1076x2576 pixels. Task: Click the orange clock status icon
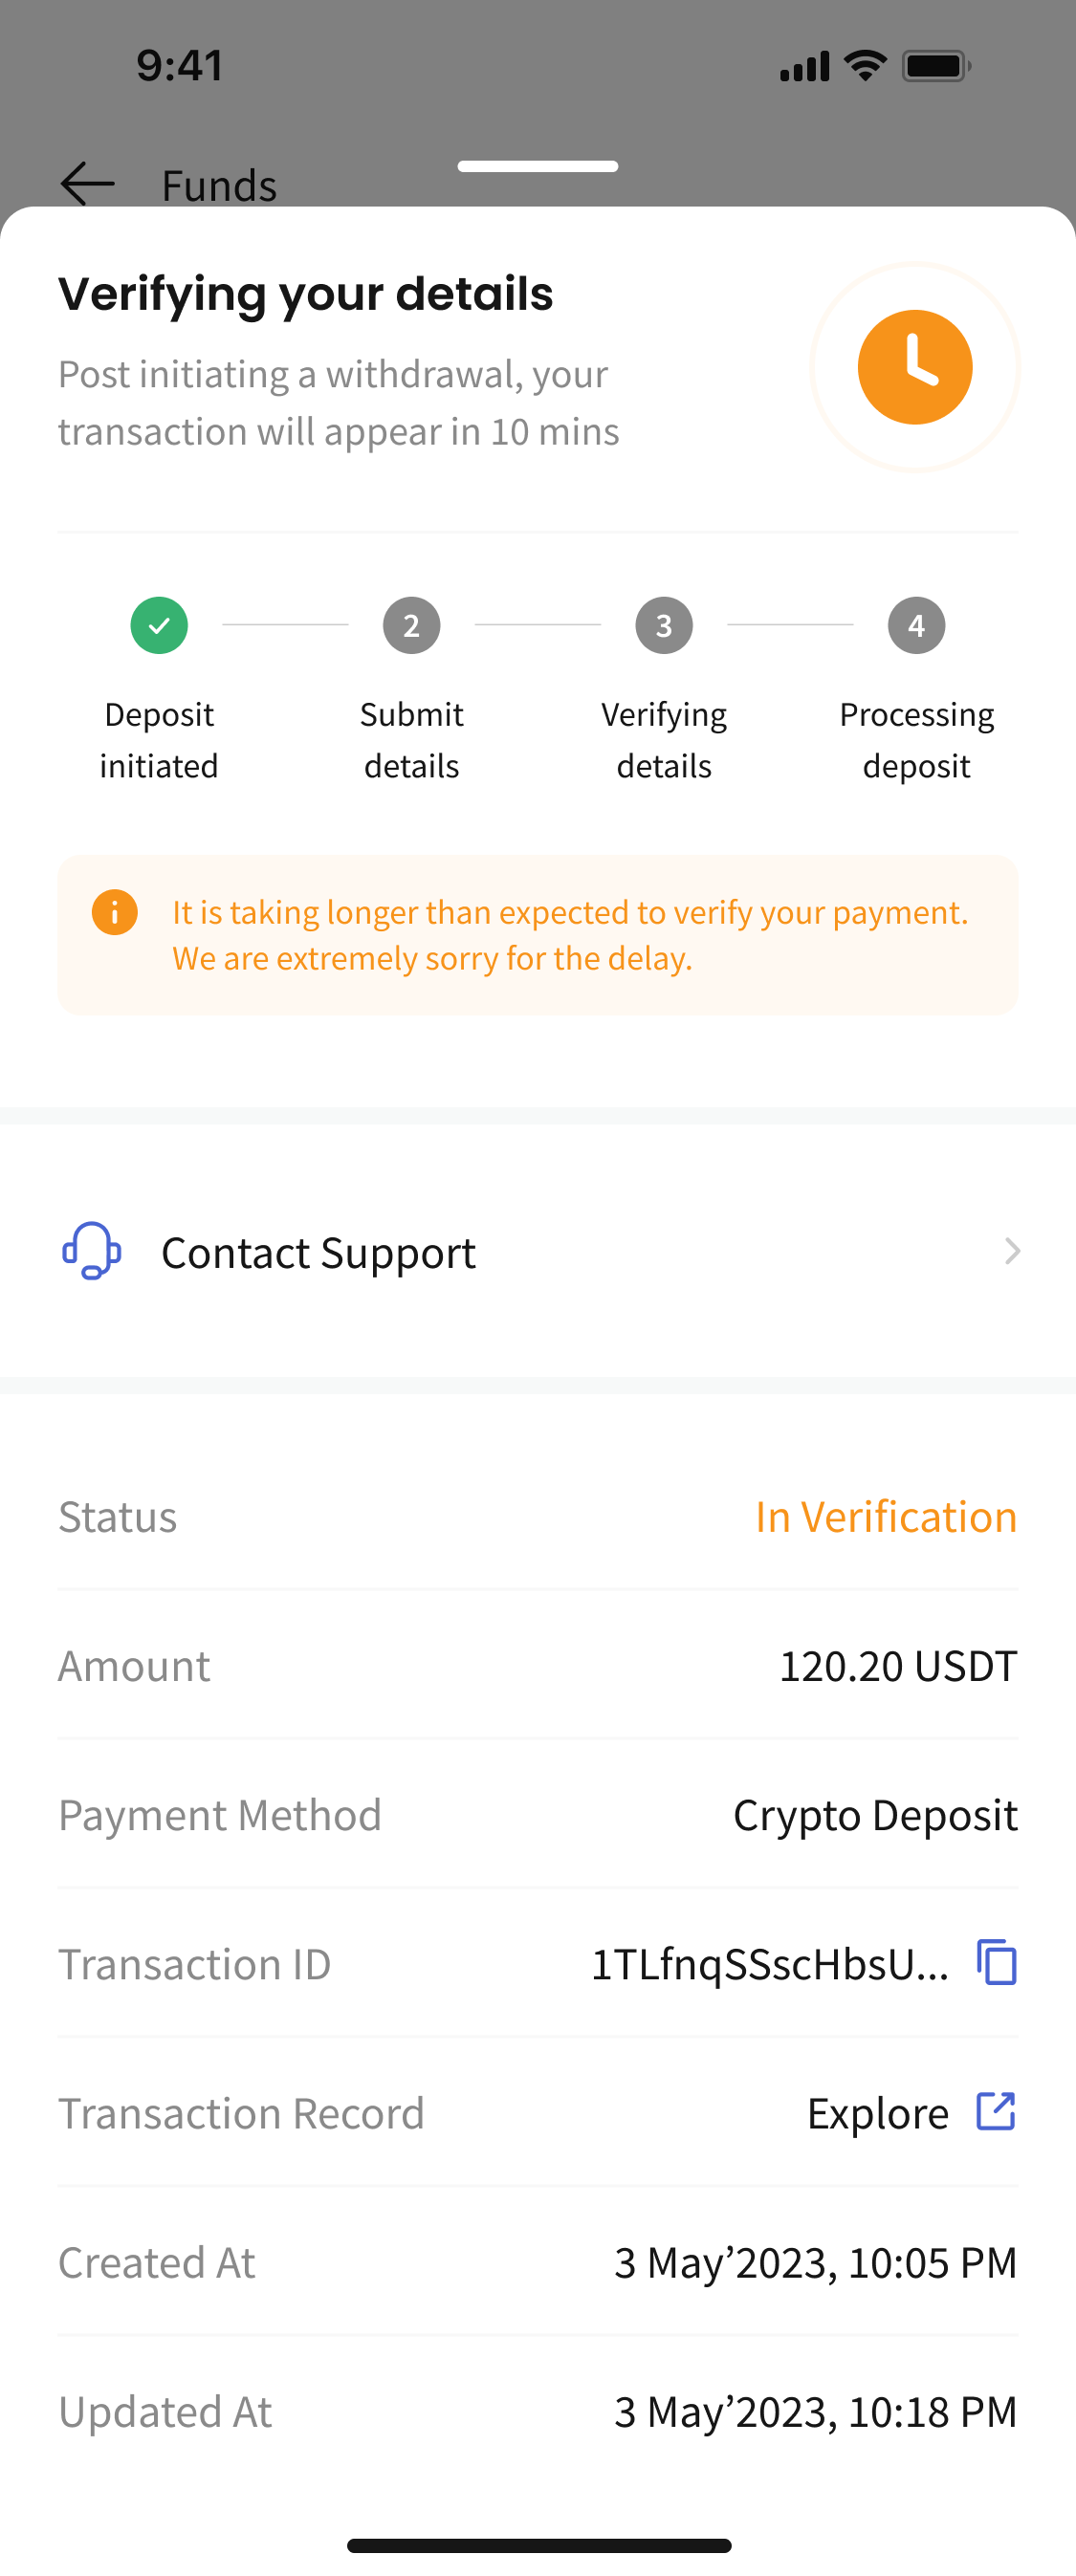[915, 367]
